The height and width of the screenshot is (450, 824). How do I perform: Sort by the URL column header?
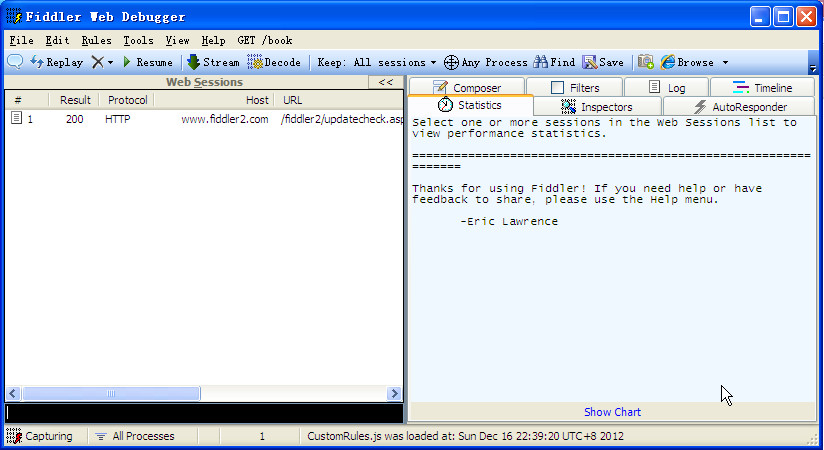pos(338,100)
